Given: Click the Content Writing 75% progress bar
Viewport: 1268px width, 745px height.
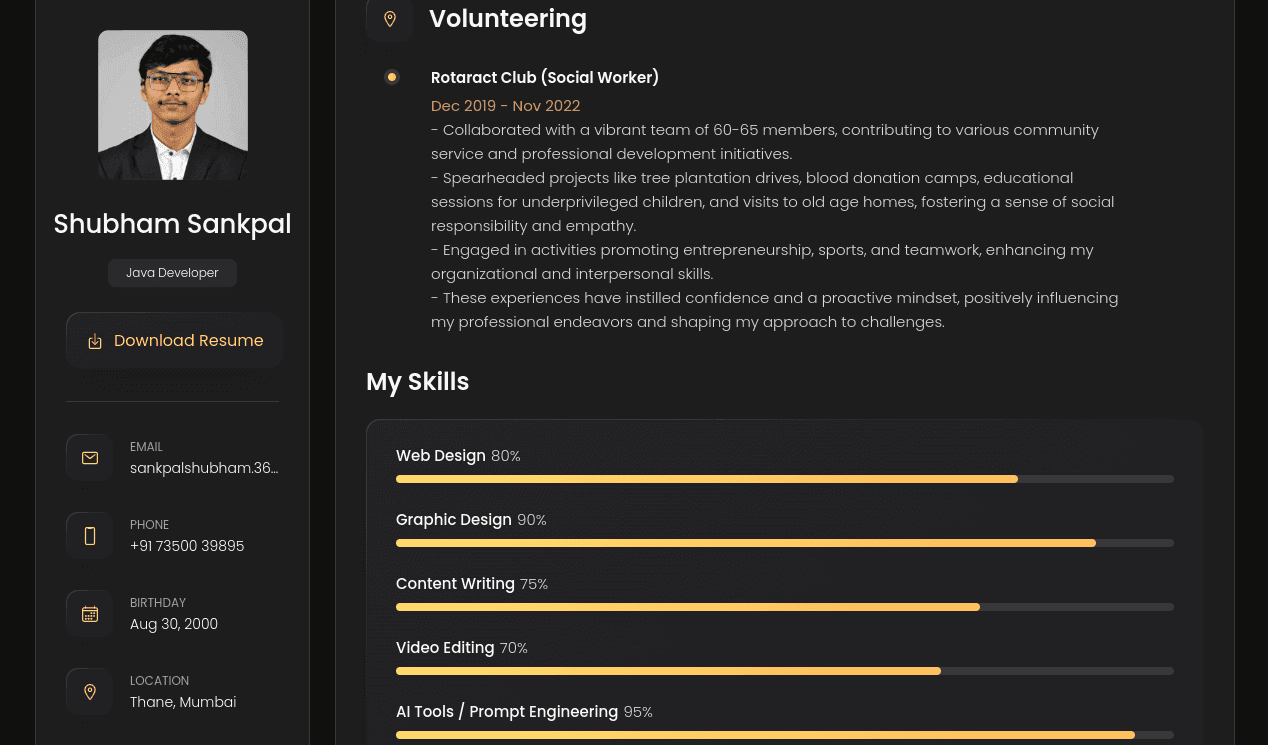Looking at the screenshot, I should [785, 607].
